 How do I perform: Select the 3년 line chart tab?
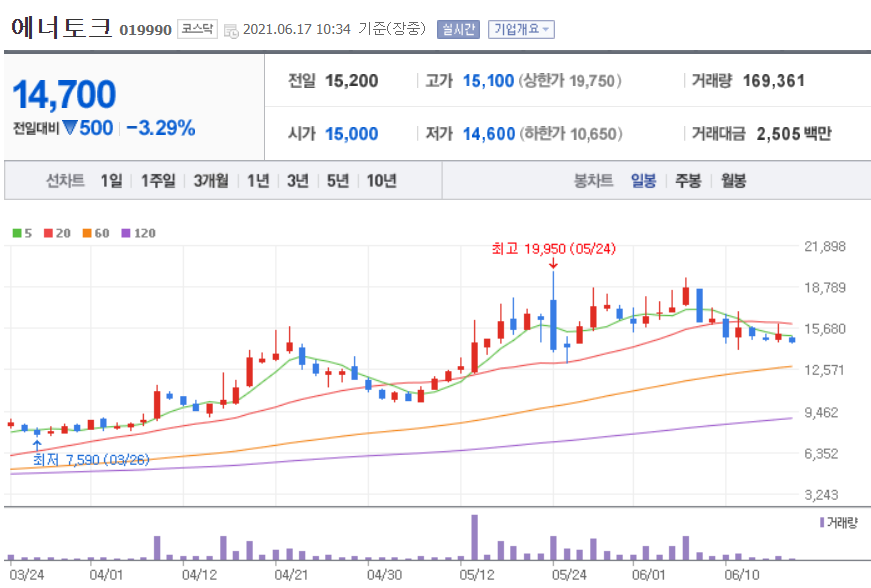(298, 180)
